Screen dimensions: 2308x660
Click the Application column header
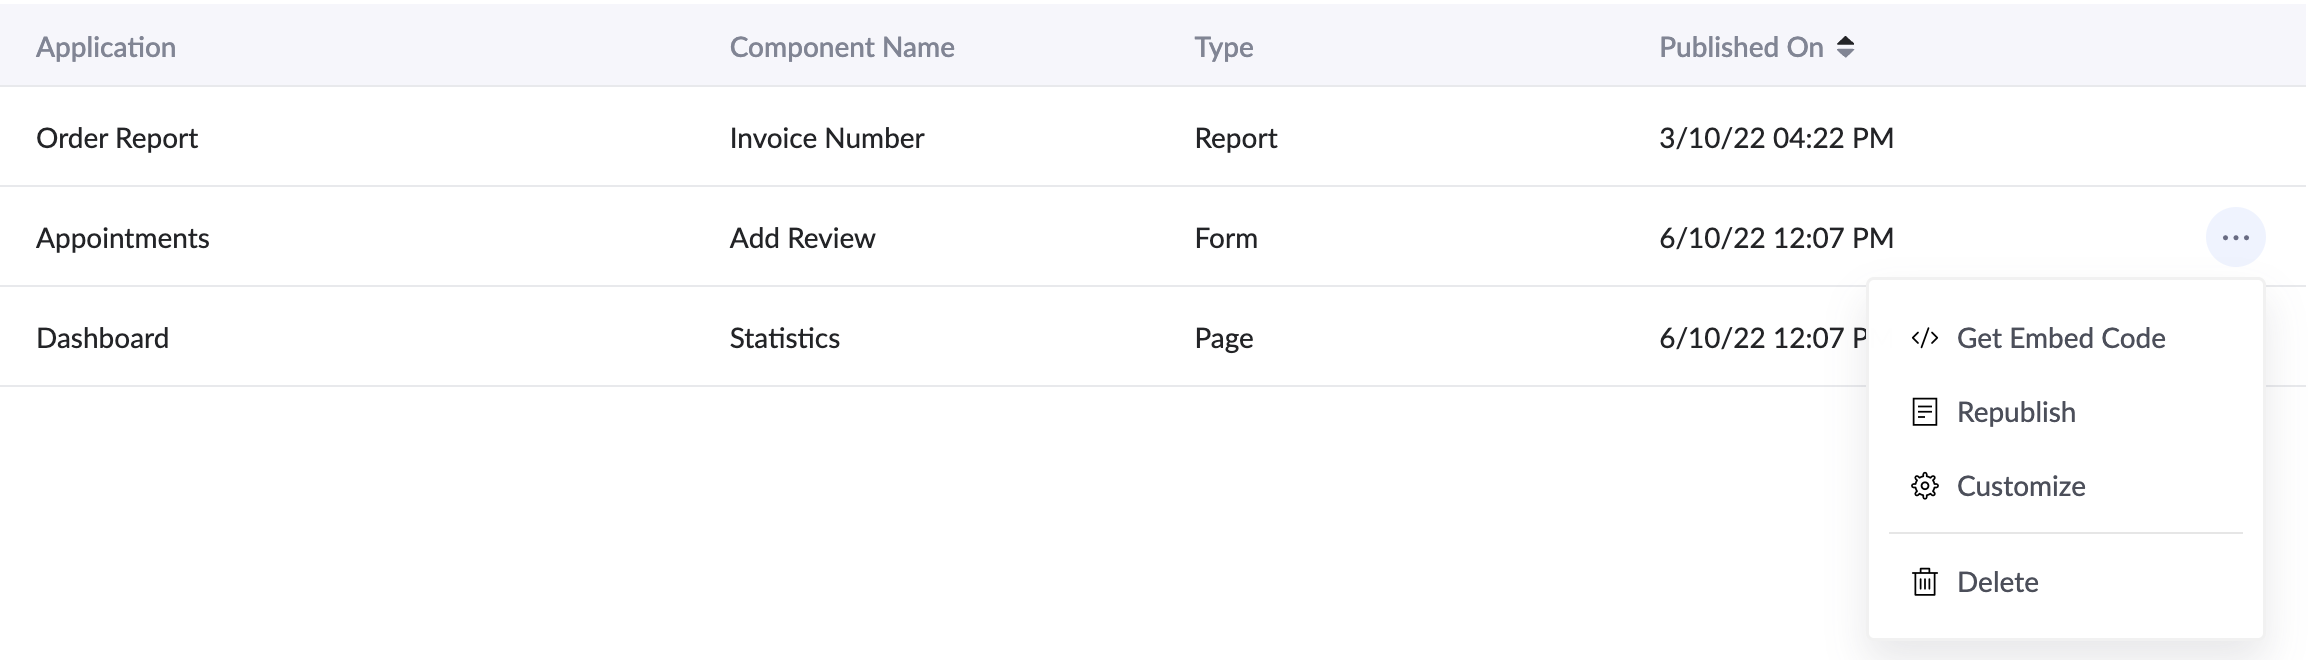106,47
